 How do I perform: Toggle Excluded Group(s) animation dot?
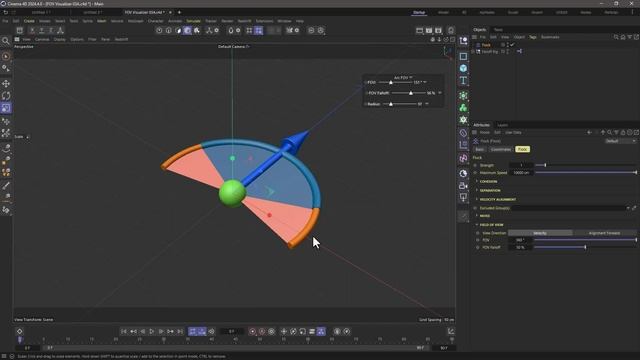point(475,208)
